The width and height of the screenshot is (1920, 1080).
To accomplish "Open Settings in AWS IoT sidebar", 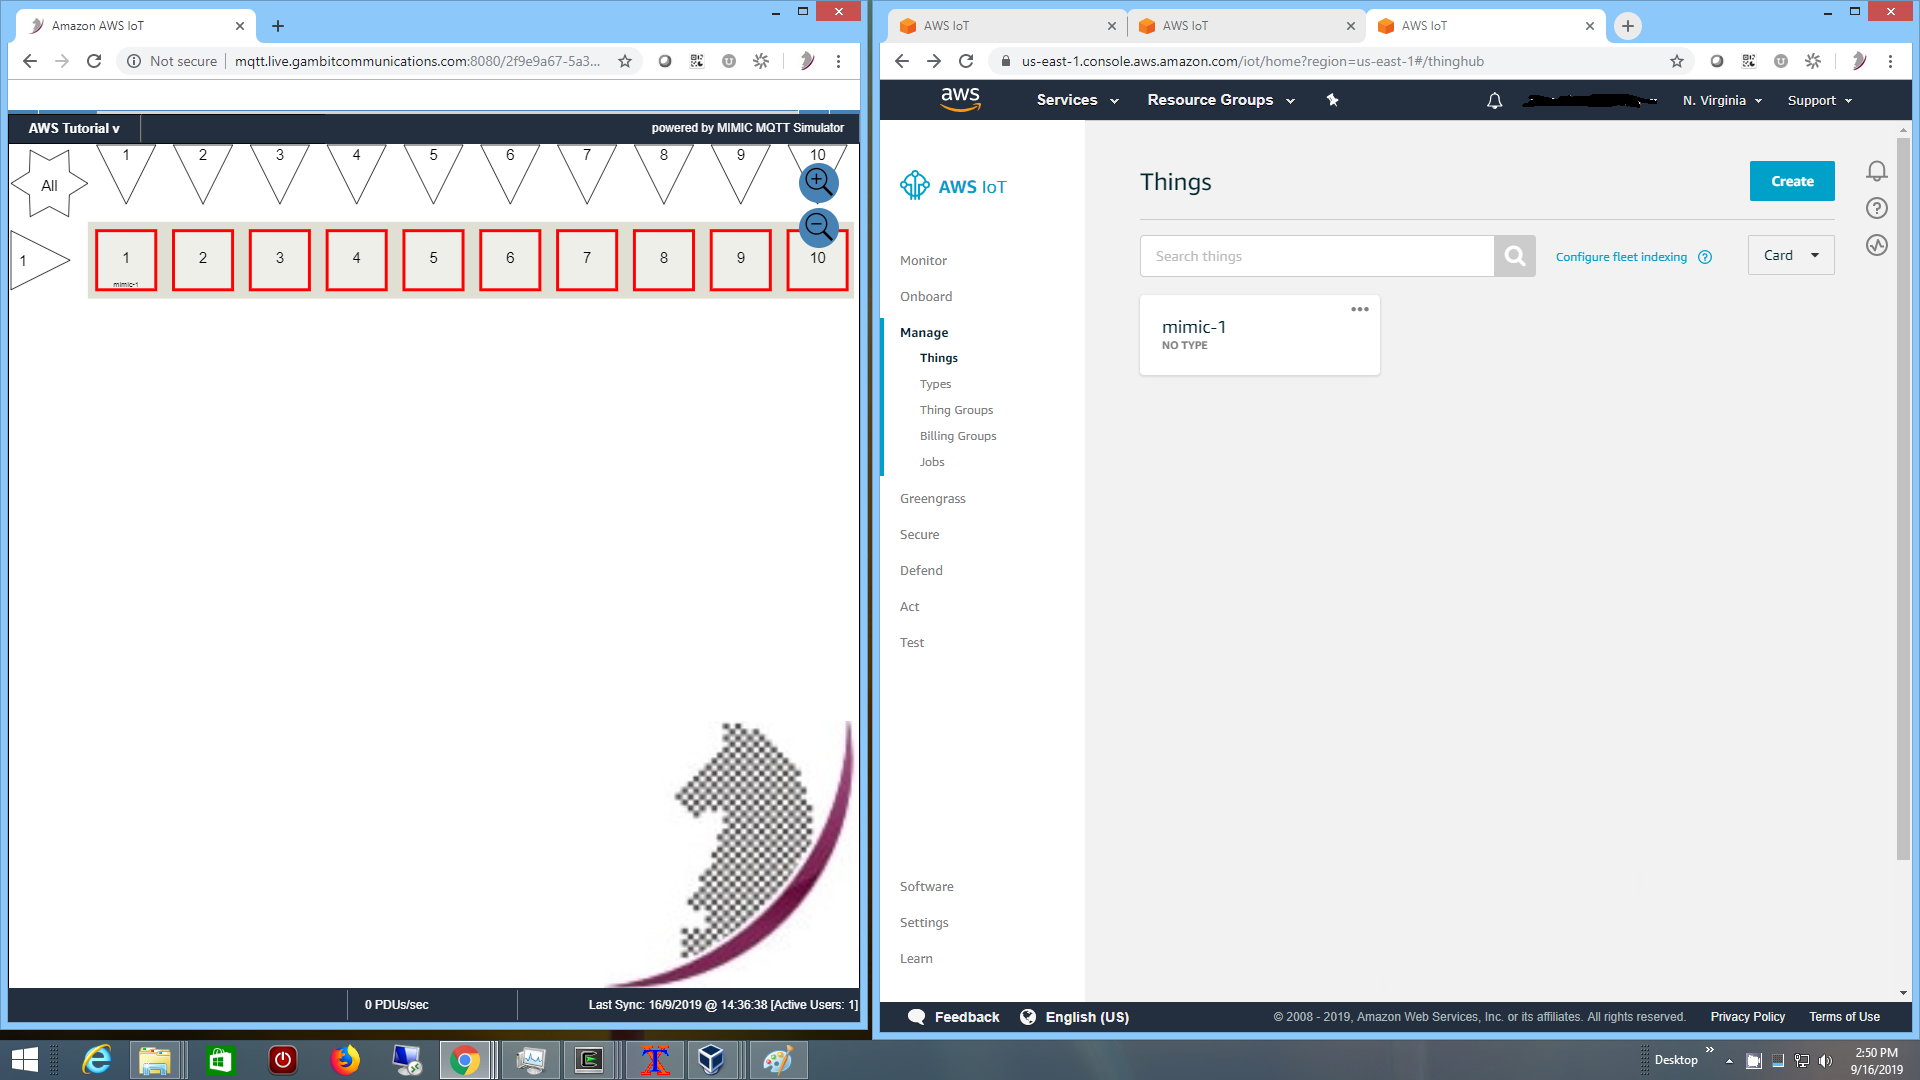I will 924,922.
